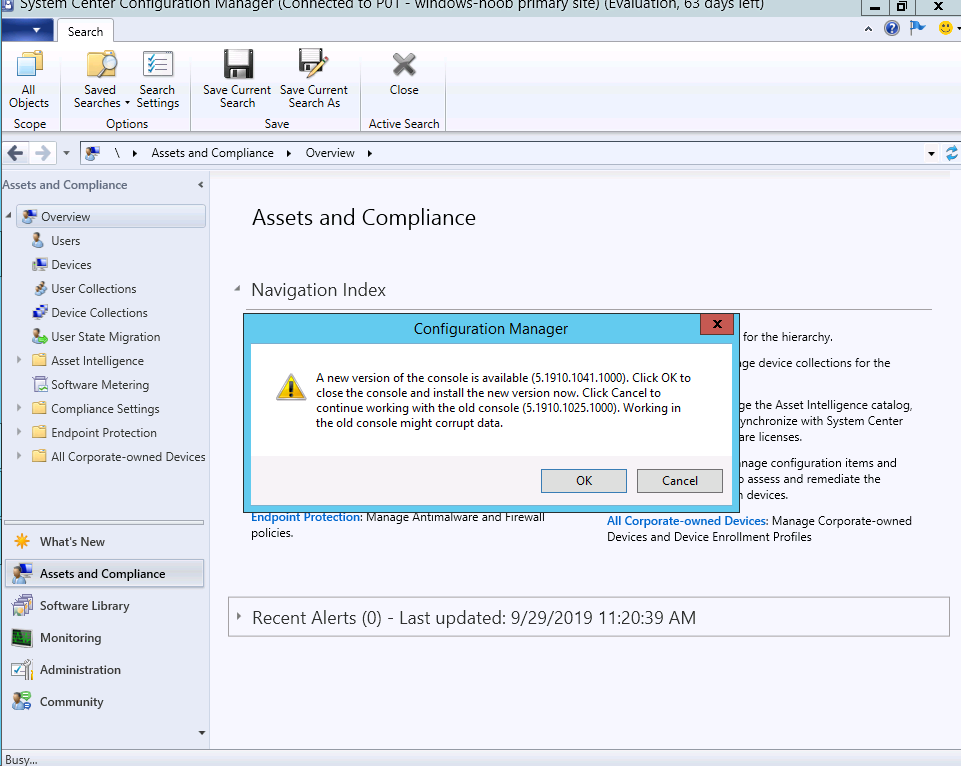Expand the Compliance Settings folder
961x766 pixels.
[18, 408]
